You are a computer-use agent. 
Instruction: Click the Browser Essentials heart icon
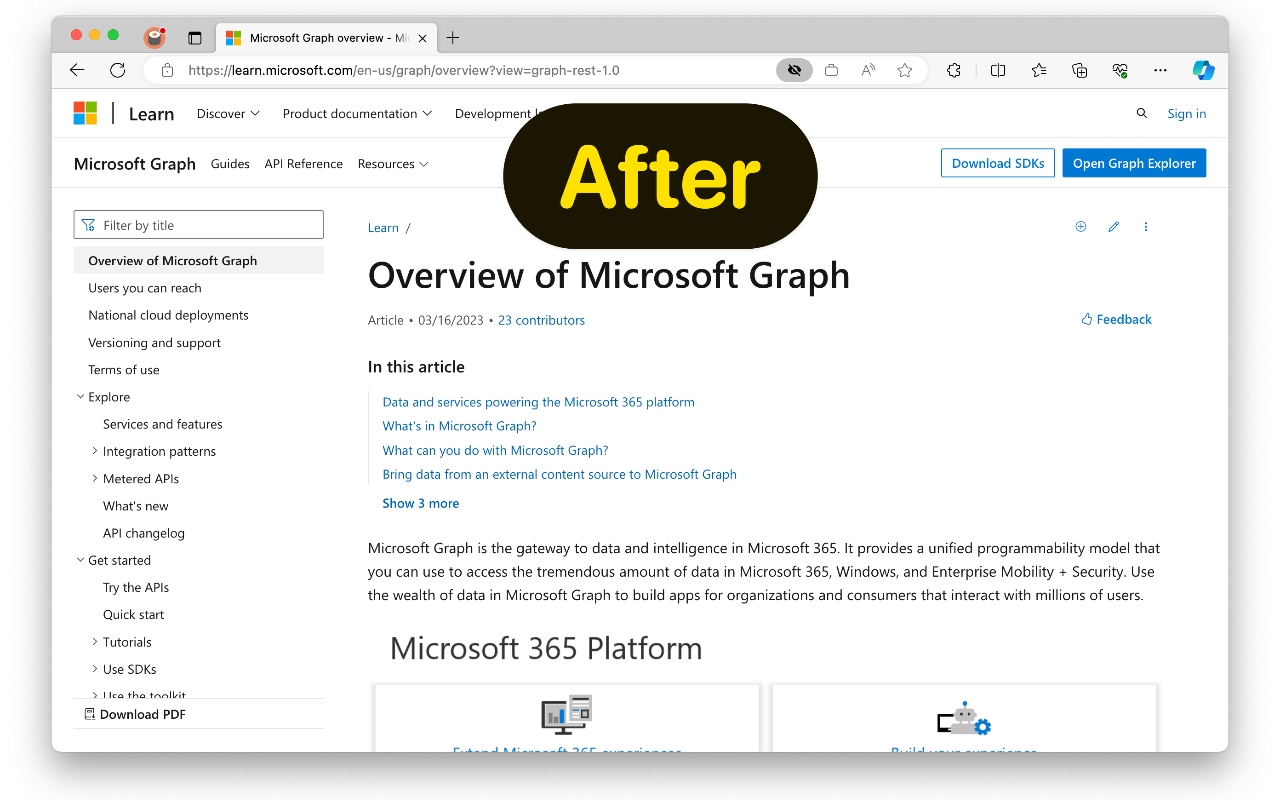point(1120,70)
